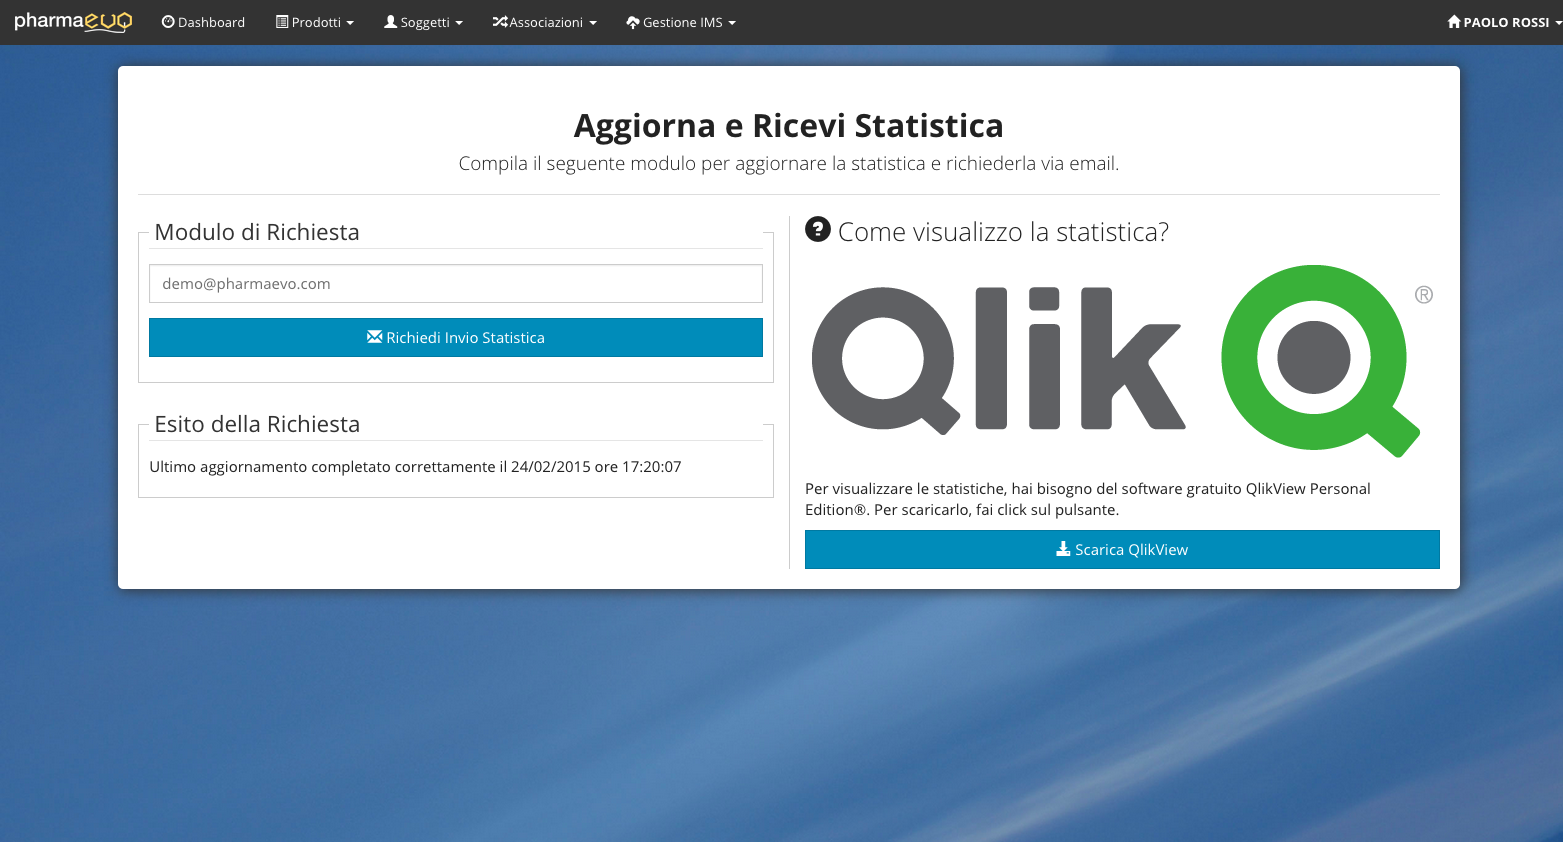1563x842 pixels.
Task: Click the pharmaevo logo
Action: (x=73, y=21)
